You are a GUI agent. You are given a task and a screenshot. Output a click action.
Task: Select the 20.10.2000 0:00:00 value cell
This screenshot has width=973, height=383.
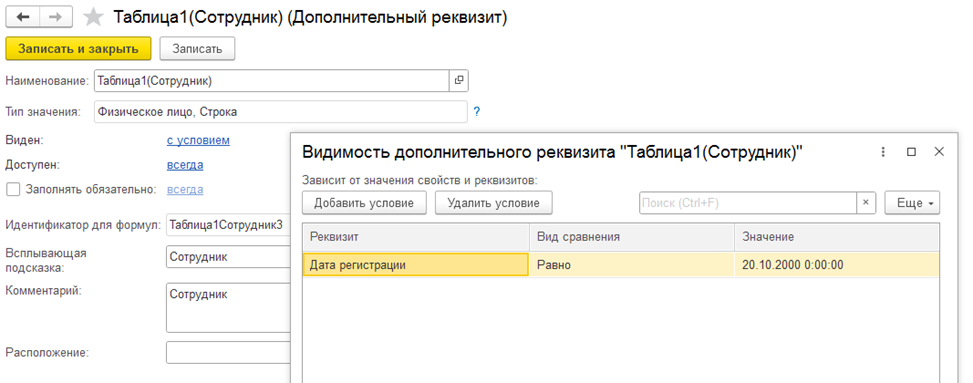pyautogui.click(x=836, y=265)
